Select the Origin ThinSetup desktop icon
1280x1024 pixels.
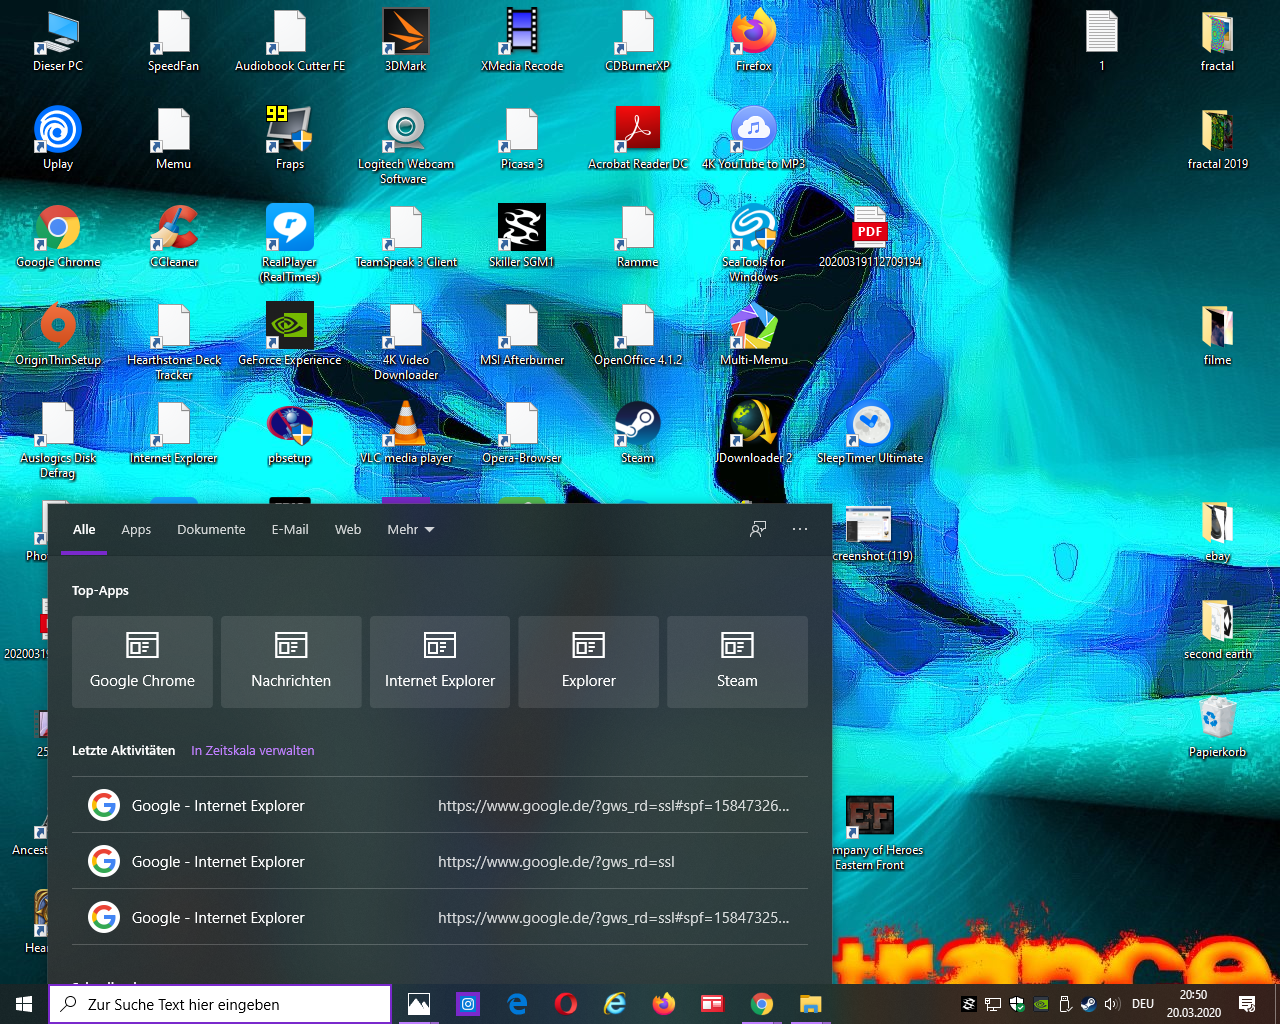click(x=58, y=334)
